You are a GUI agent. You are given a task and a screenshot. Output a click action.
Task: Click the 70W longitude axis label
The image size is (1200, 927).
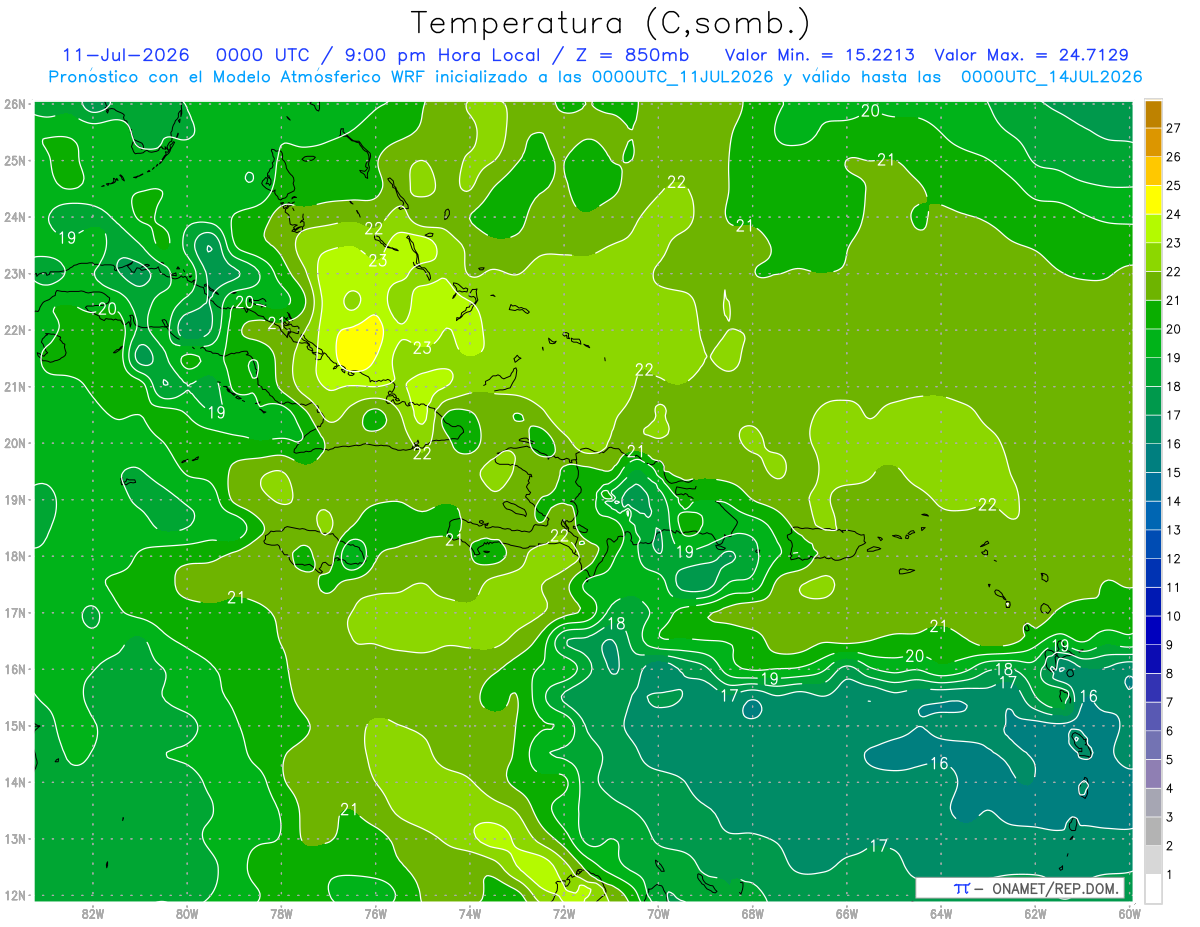coord(658,912)
